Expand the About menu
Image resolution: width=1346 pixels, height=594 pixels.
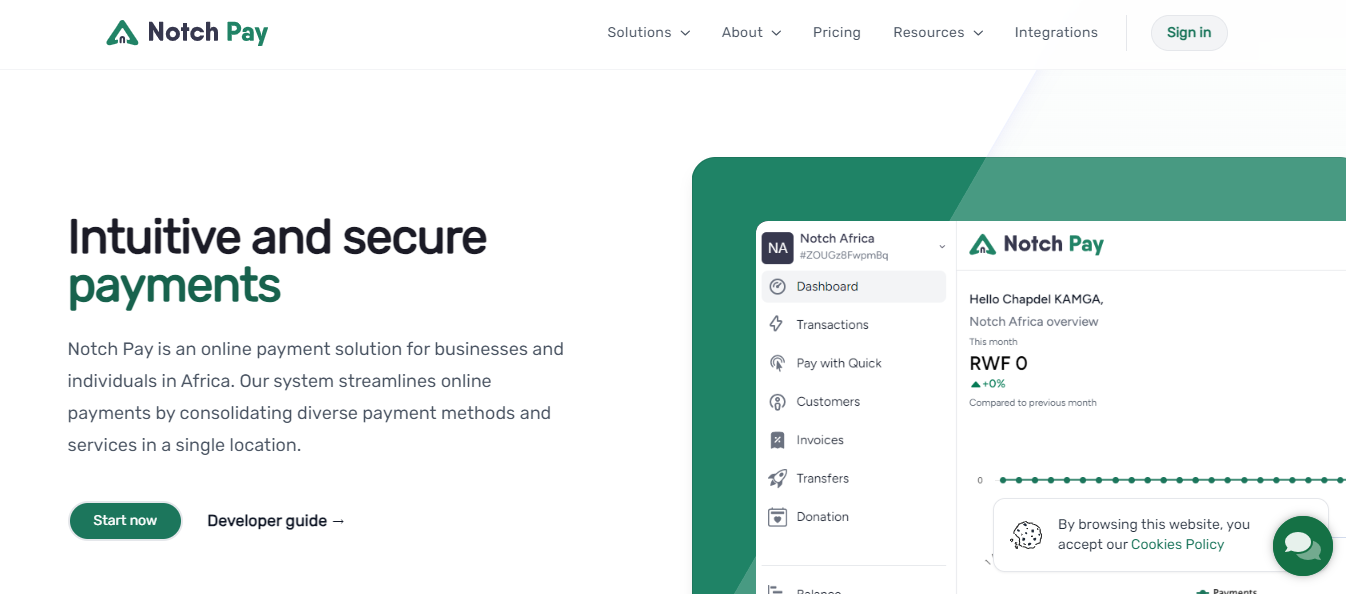pyautogui.click(x=752, y=33)
